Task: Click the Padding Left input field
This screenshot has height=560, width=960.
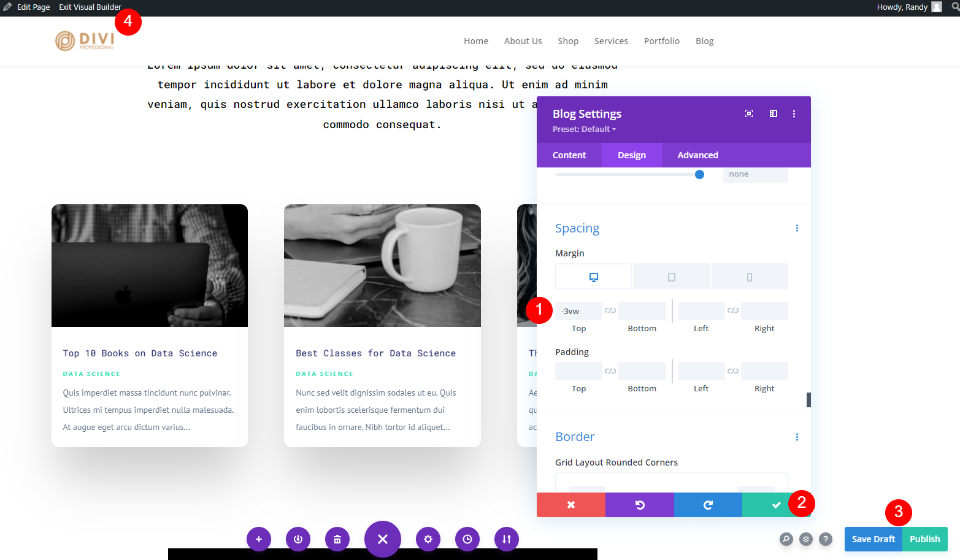Action: [701, 371]
